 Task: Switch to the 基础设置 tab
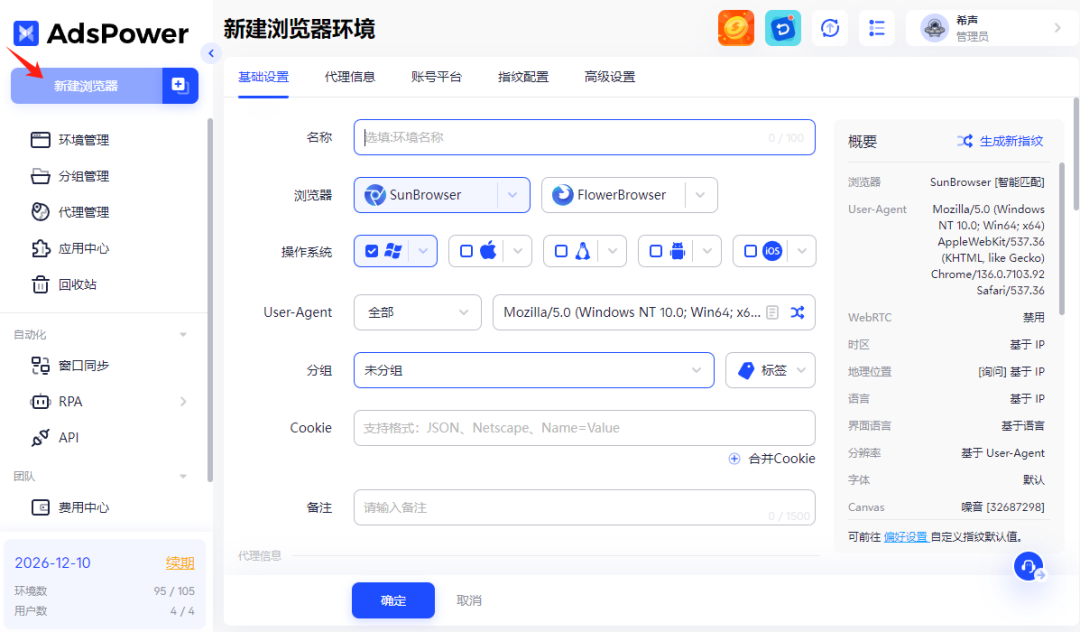pos(263,77)
